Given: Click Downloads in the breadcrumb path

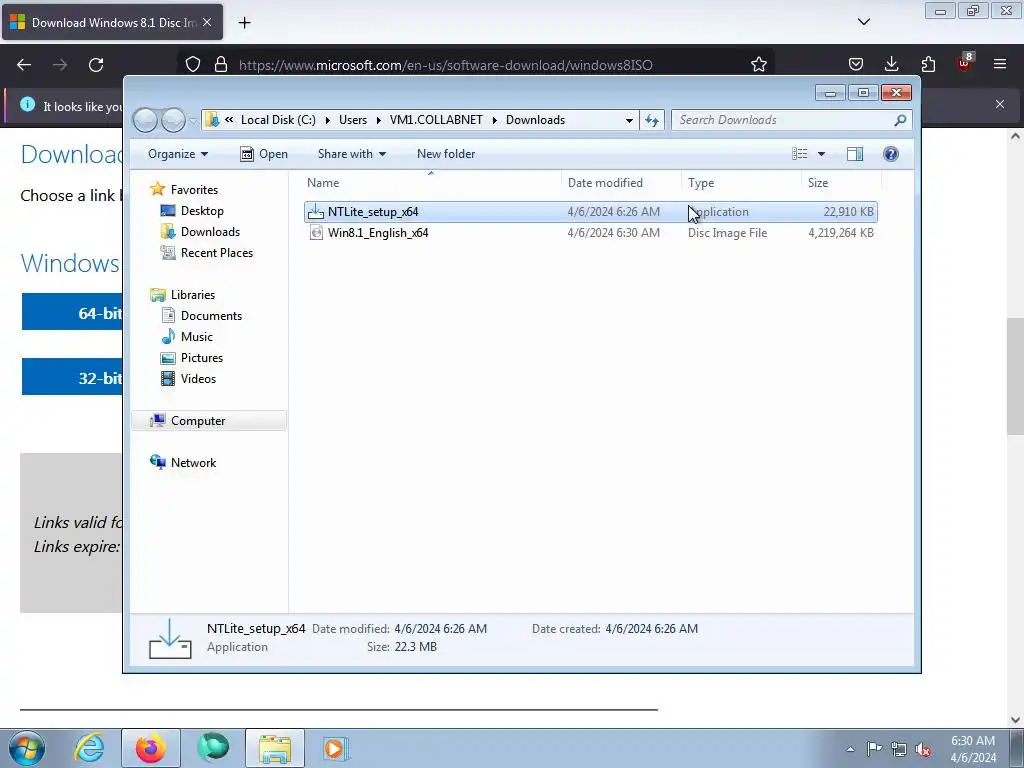Looking at the screenshot, I should (x=536, y=120).
